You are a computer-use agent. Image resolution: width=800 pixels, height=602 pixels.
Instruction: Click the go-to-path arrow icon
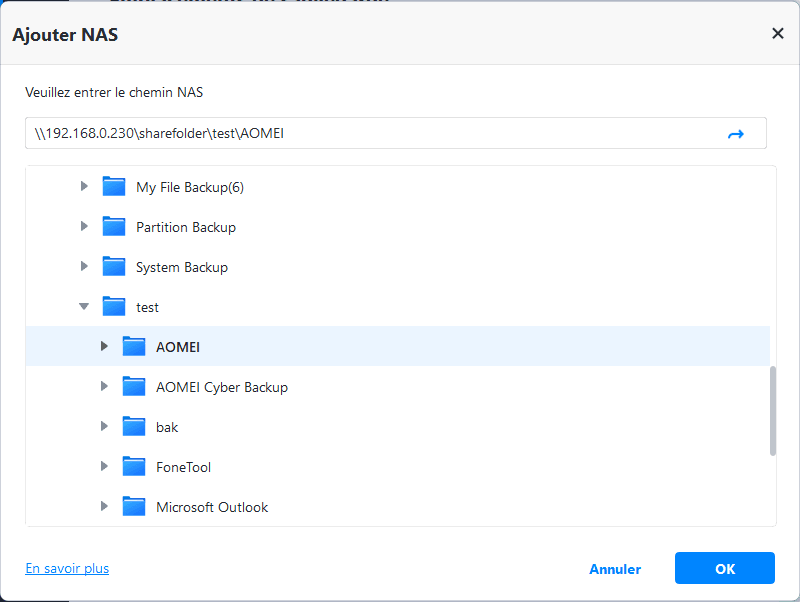tap(736, 134)
